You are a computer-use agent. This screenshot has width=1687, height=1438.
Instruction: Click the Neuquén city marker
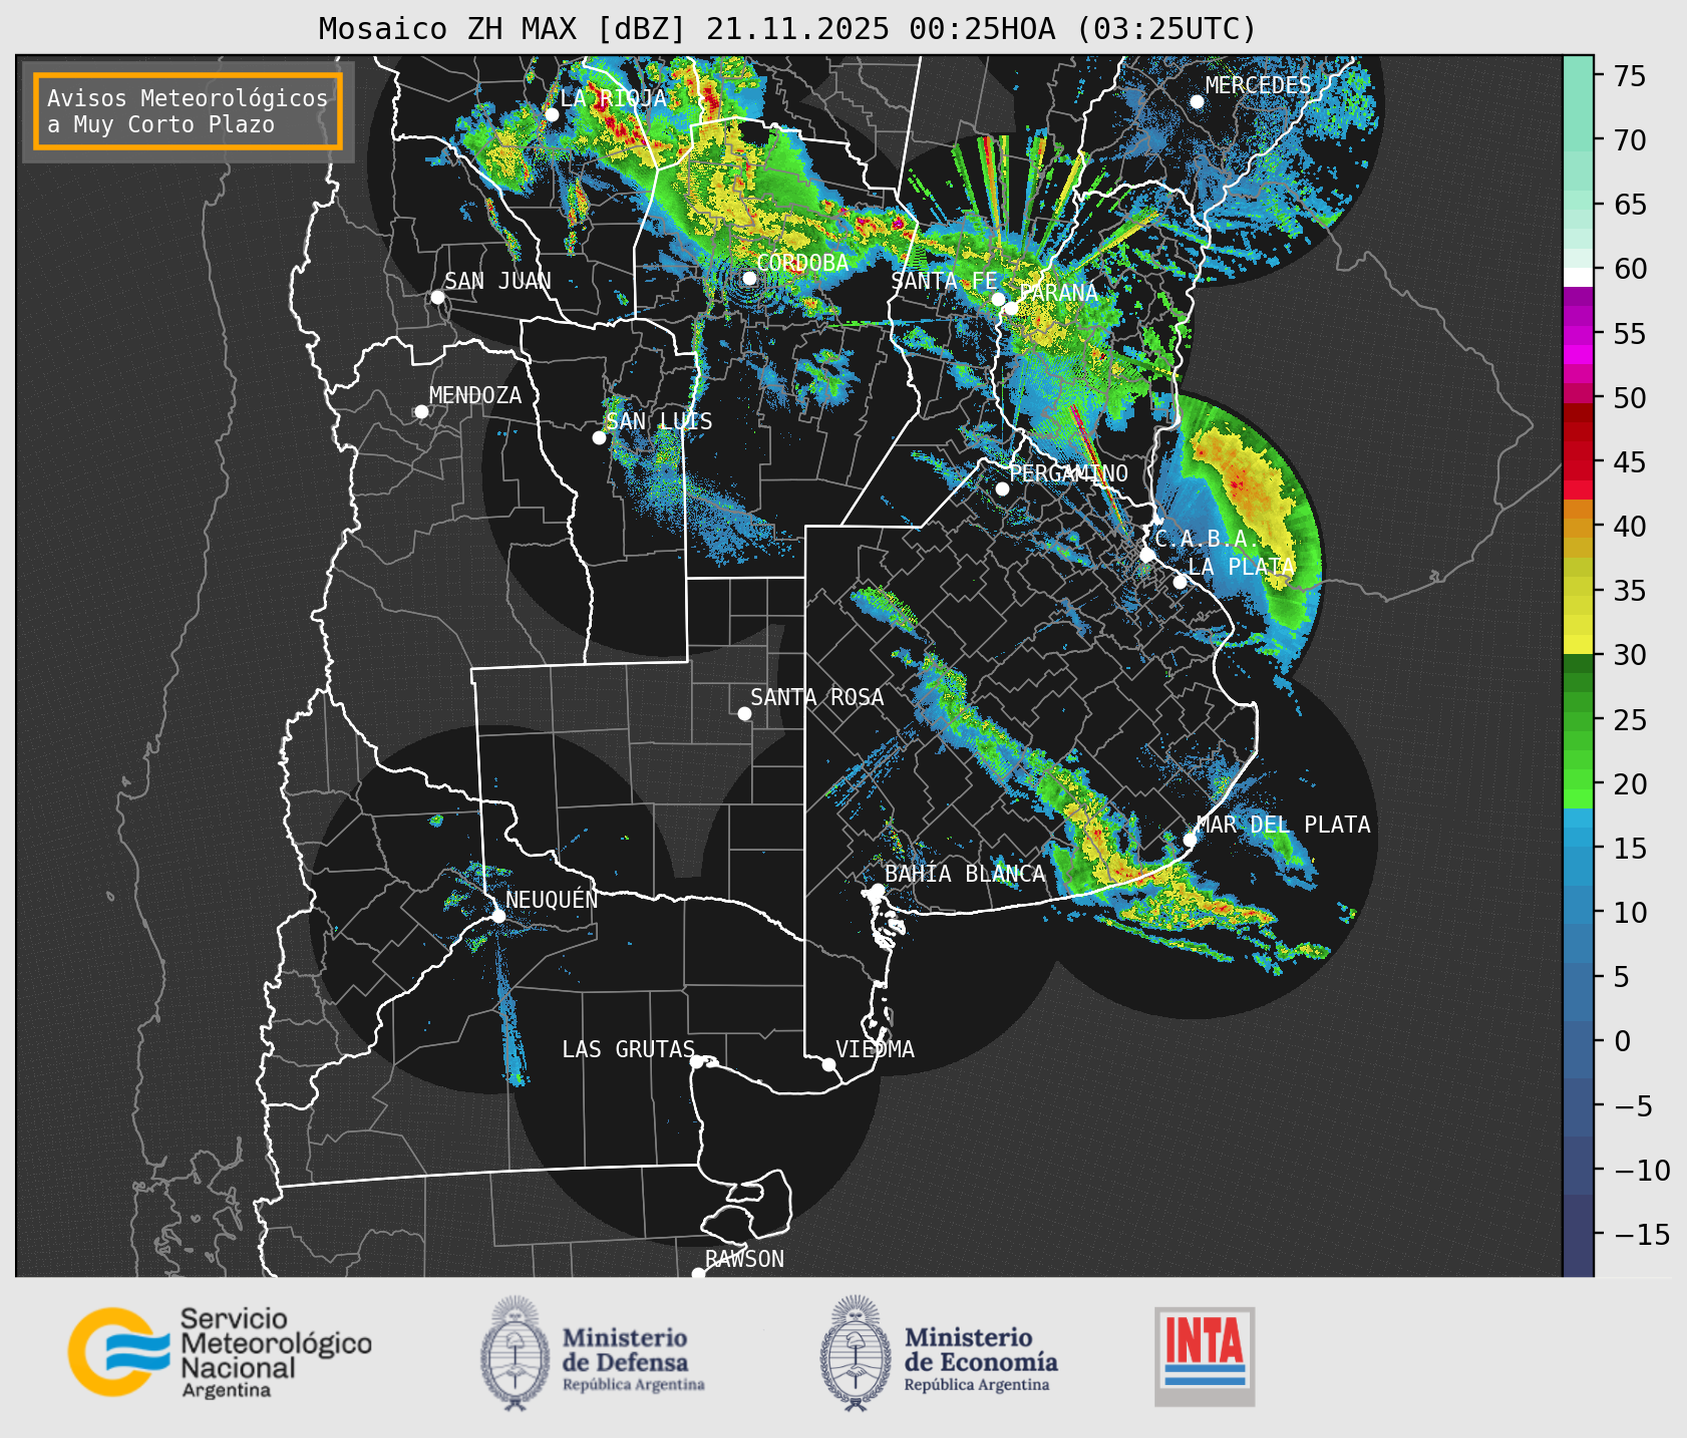pos(498,916)
